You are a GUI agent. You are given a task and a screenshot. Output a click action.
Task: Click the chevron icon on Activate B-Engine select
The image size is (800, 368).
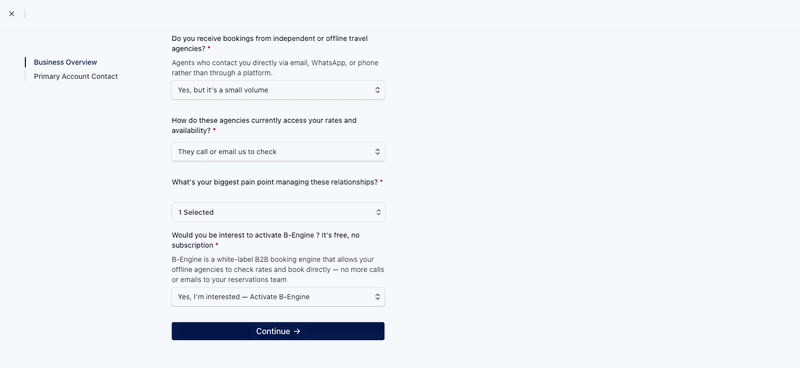[x=377, y=297]
